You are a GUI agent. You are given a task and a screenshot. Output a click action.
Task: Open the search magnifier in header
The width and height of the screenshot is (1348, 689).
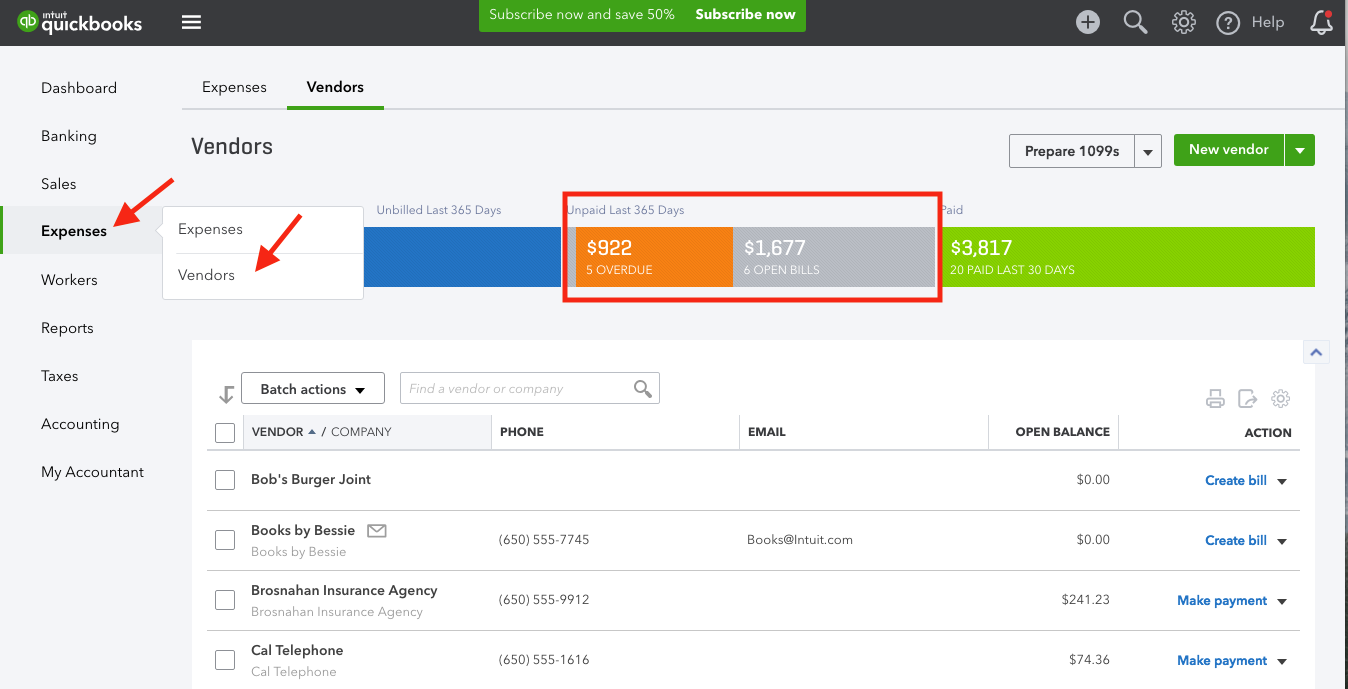click(x=1135, y=22)
